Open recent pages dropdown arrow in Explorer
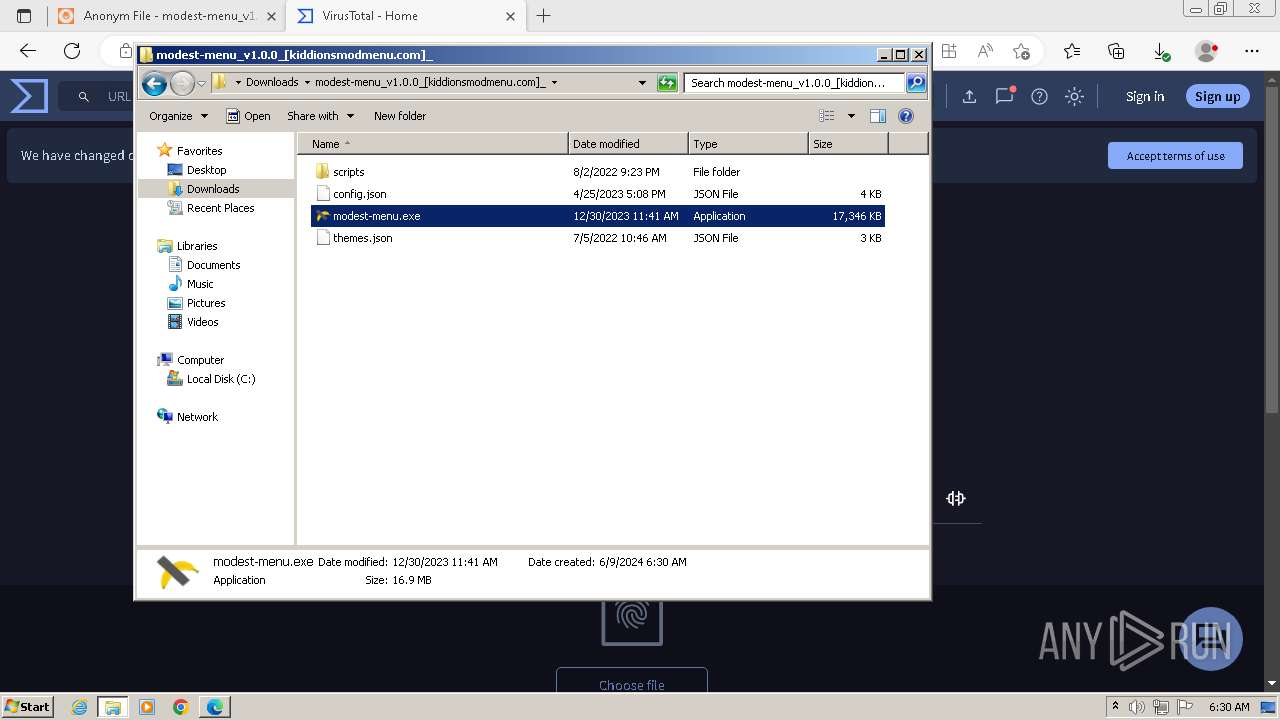 (201, 83)
